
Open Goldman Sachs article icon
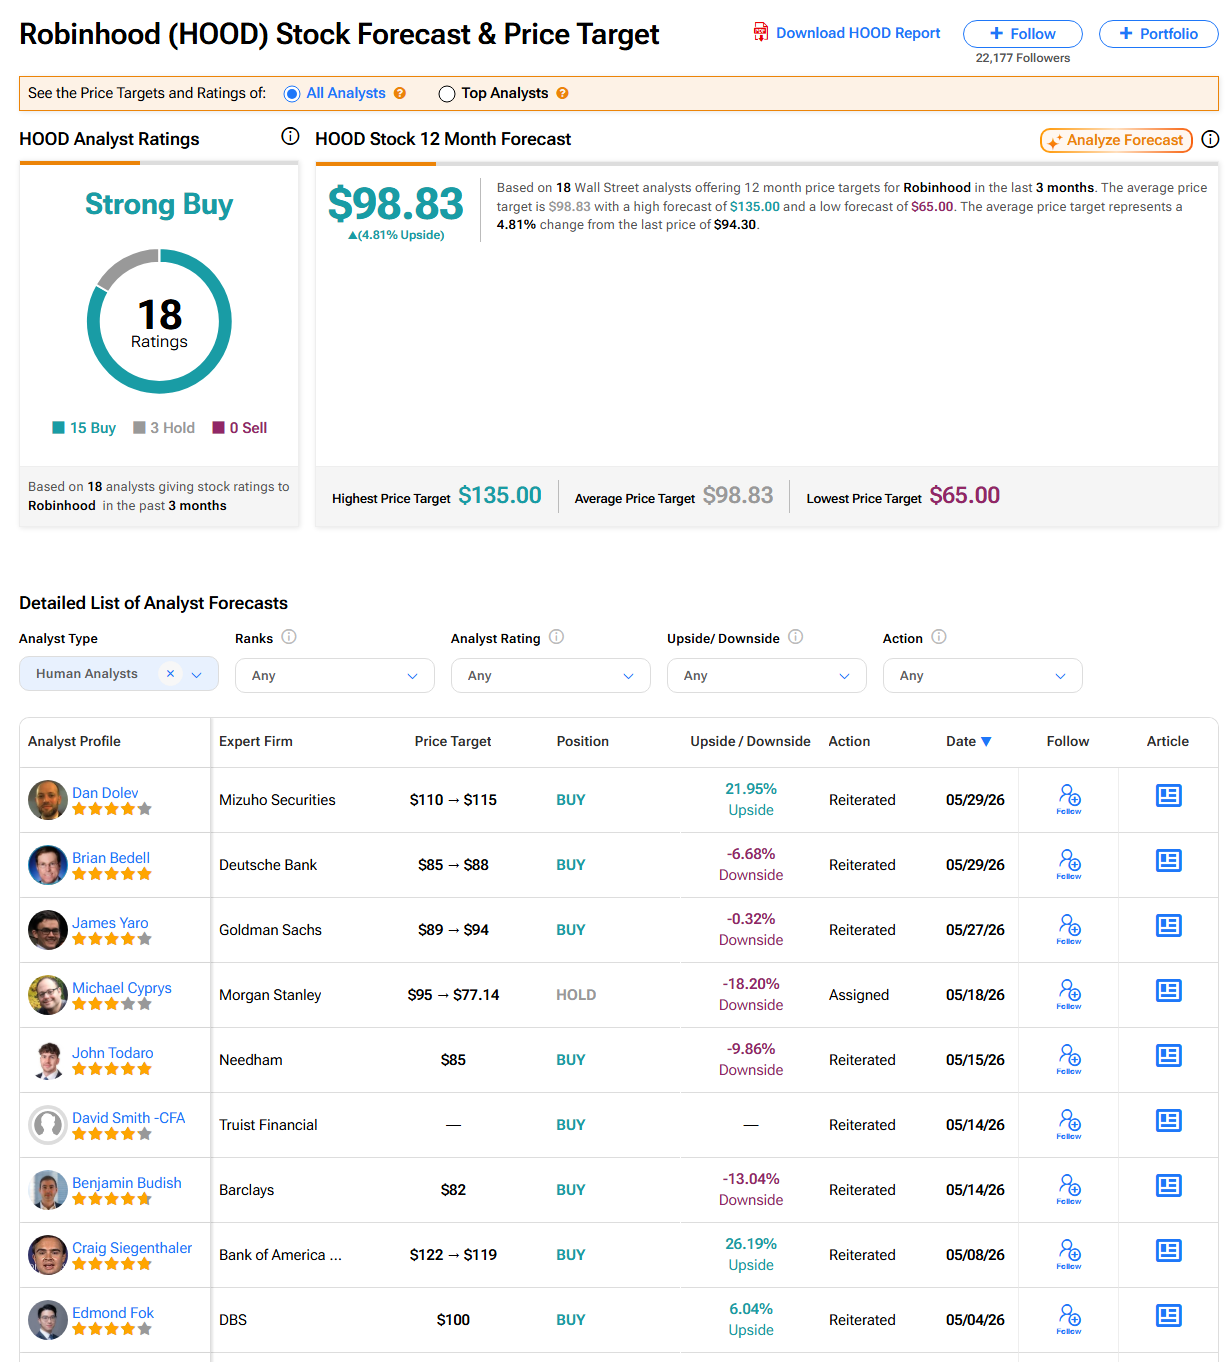click(1169, 926)
